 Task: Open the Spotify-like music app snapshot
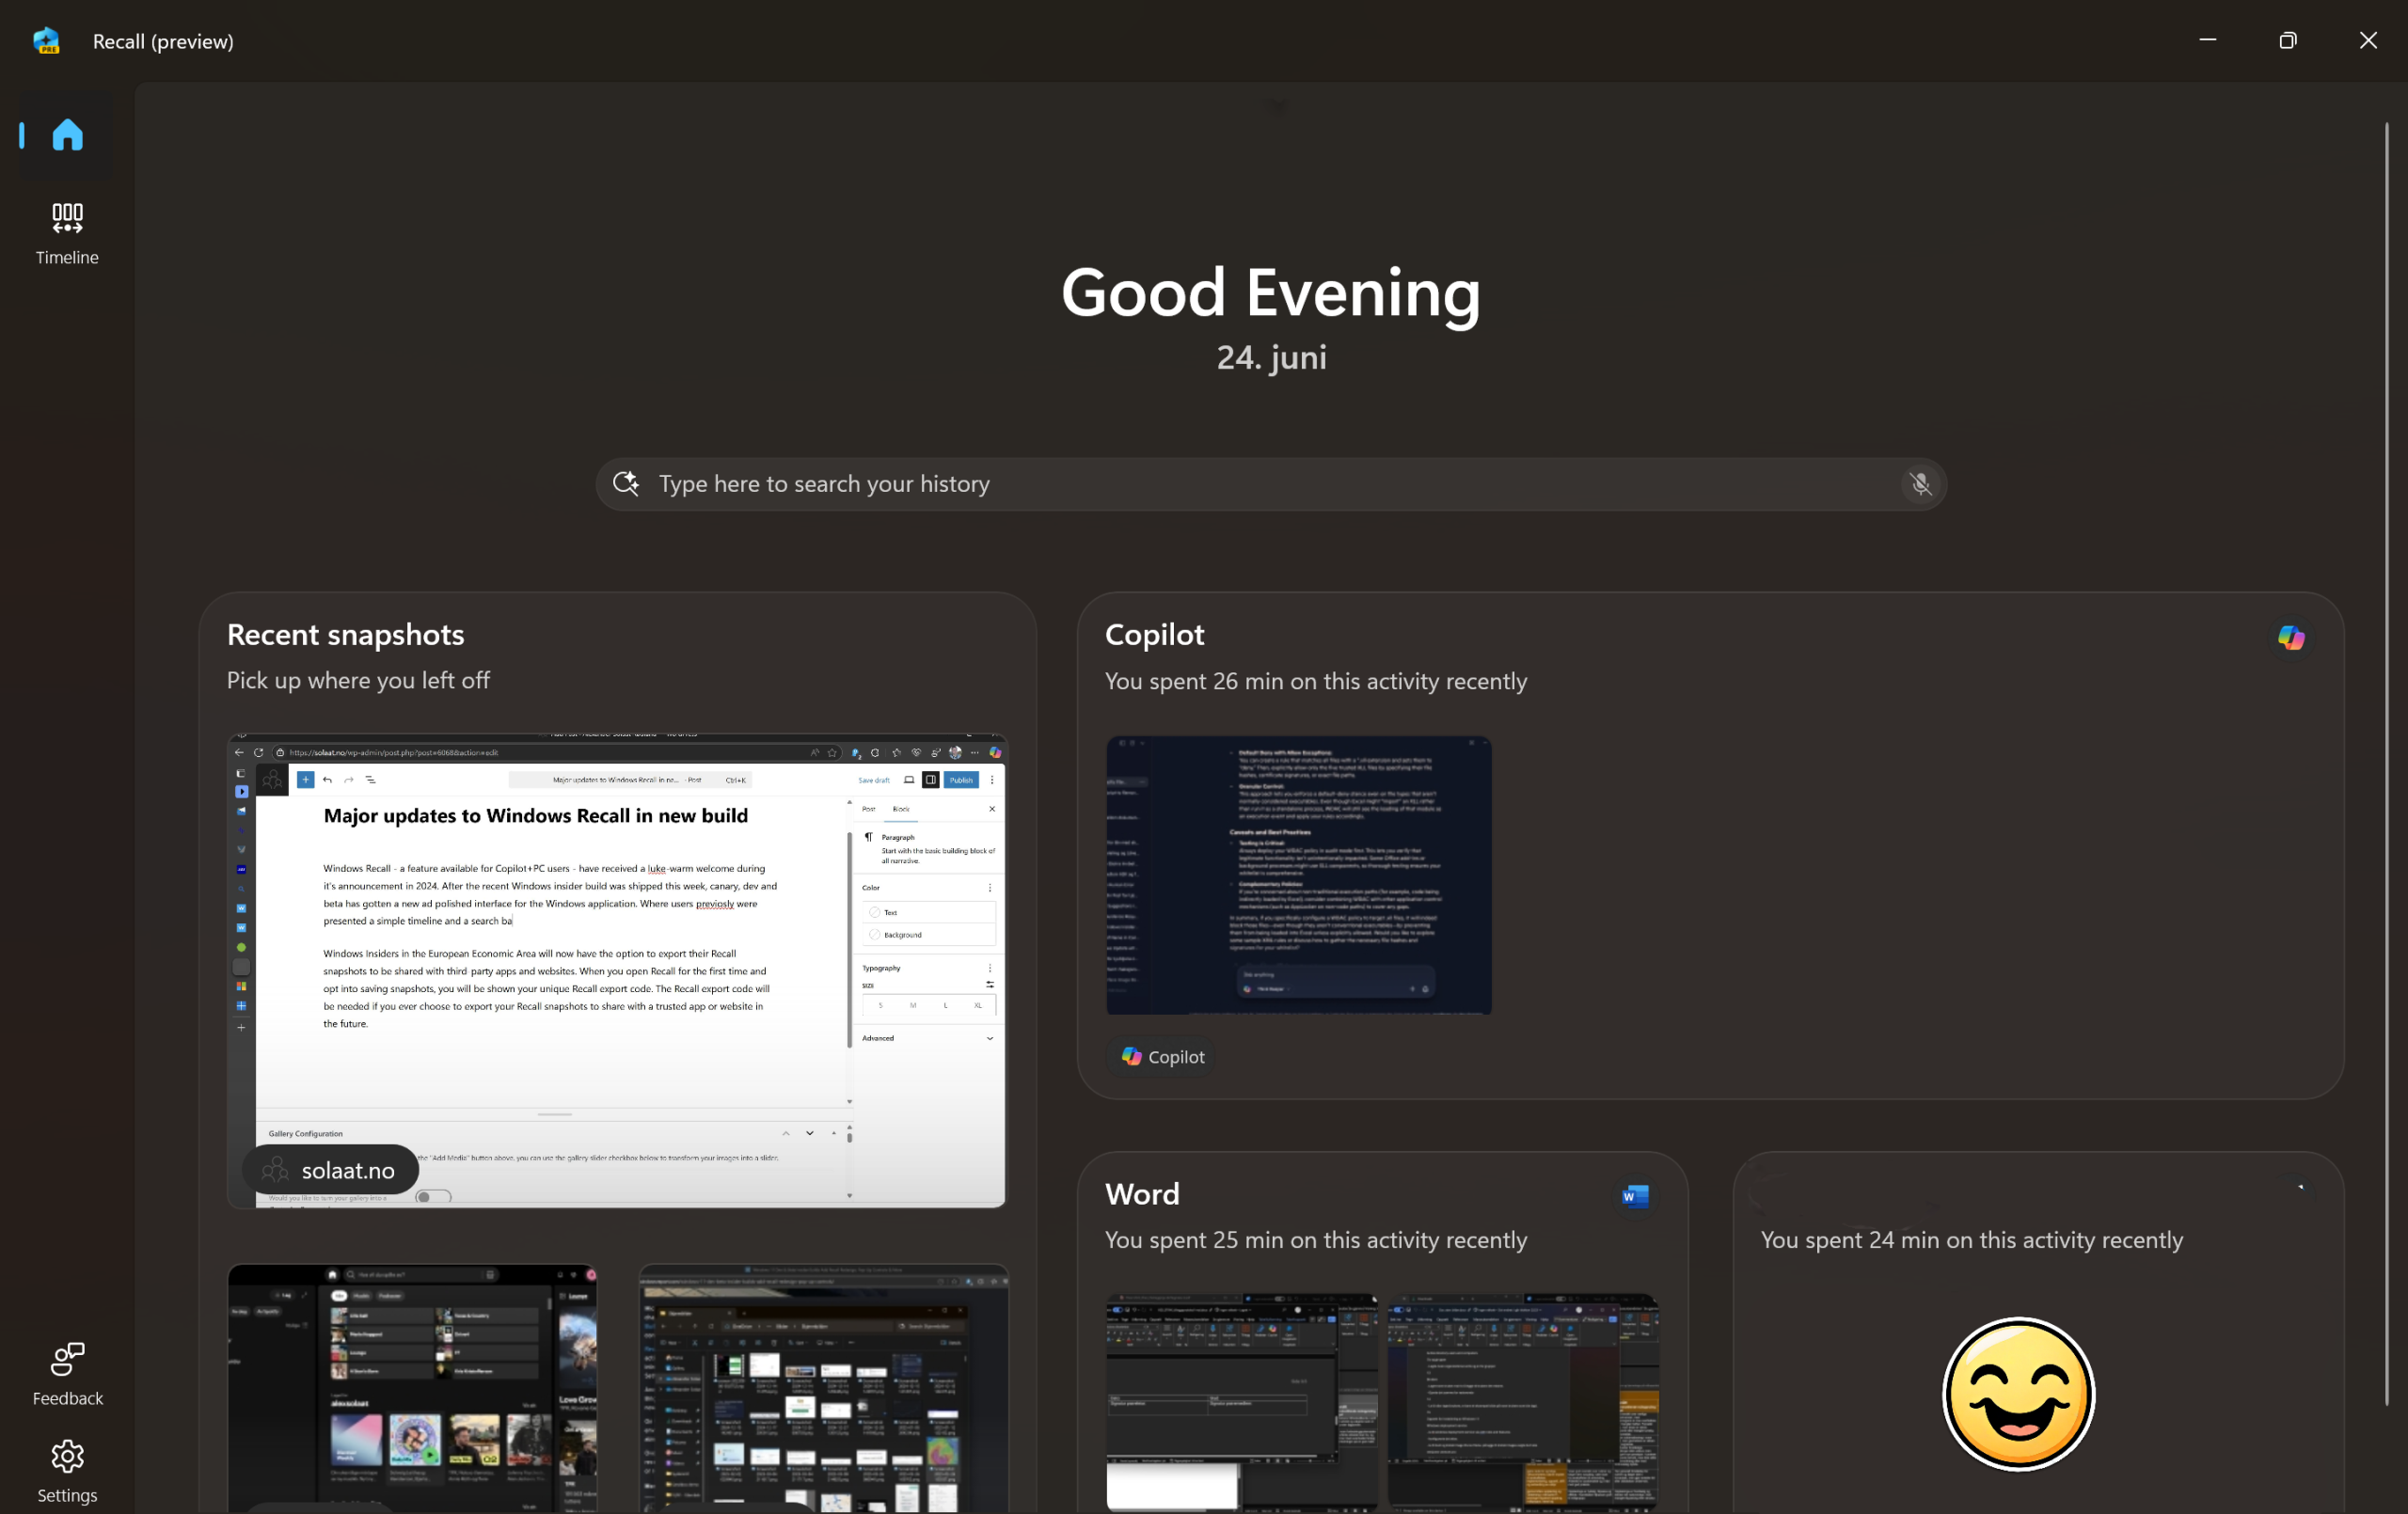click(412, 1388)
